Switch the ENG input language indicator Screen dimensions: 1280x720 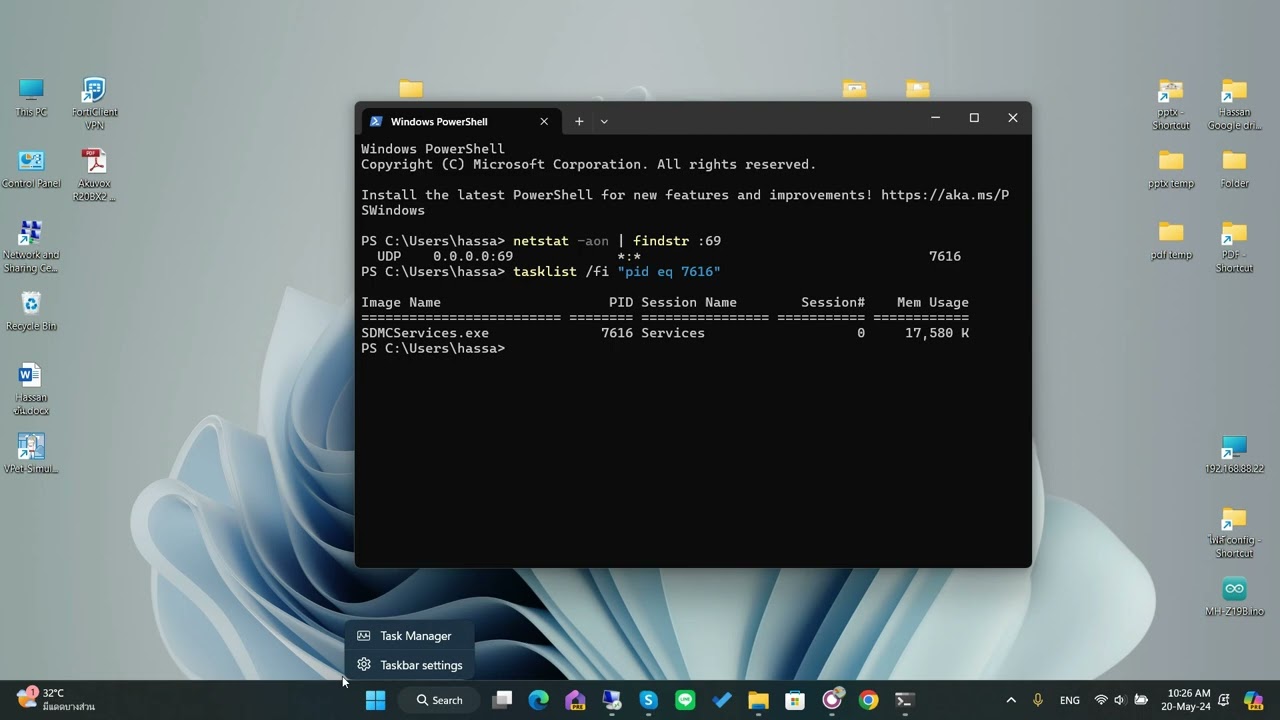click(1070, 700)
